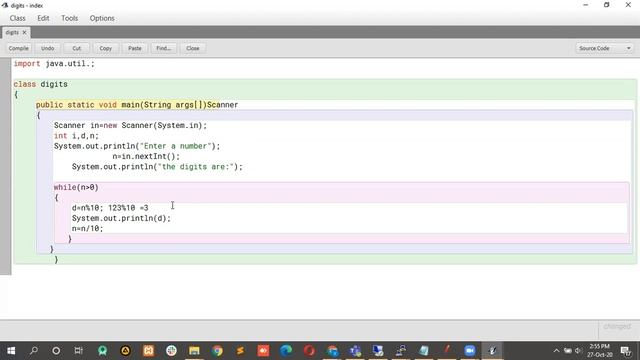The image size is (640, 360).
Task: Click the 'the digits are:' println line
Action: click(157, 167)
